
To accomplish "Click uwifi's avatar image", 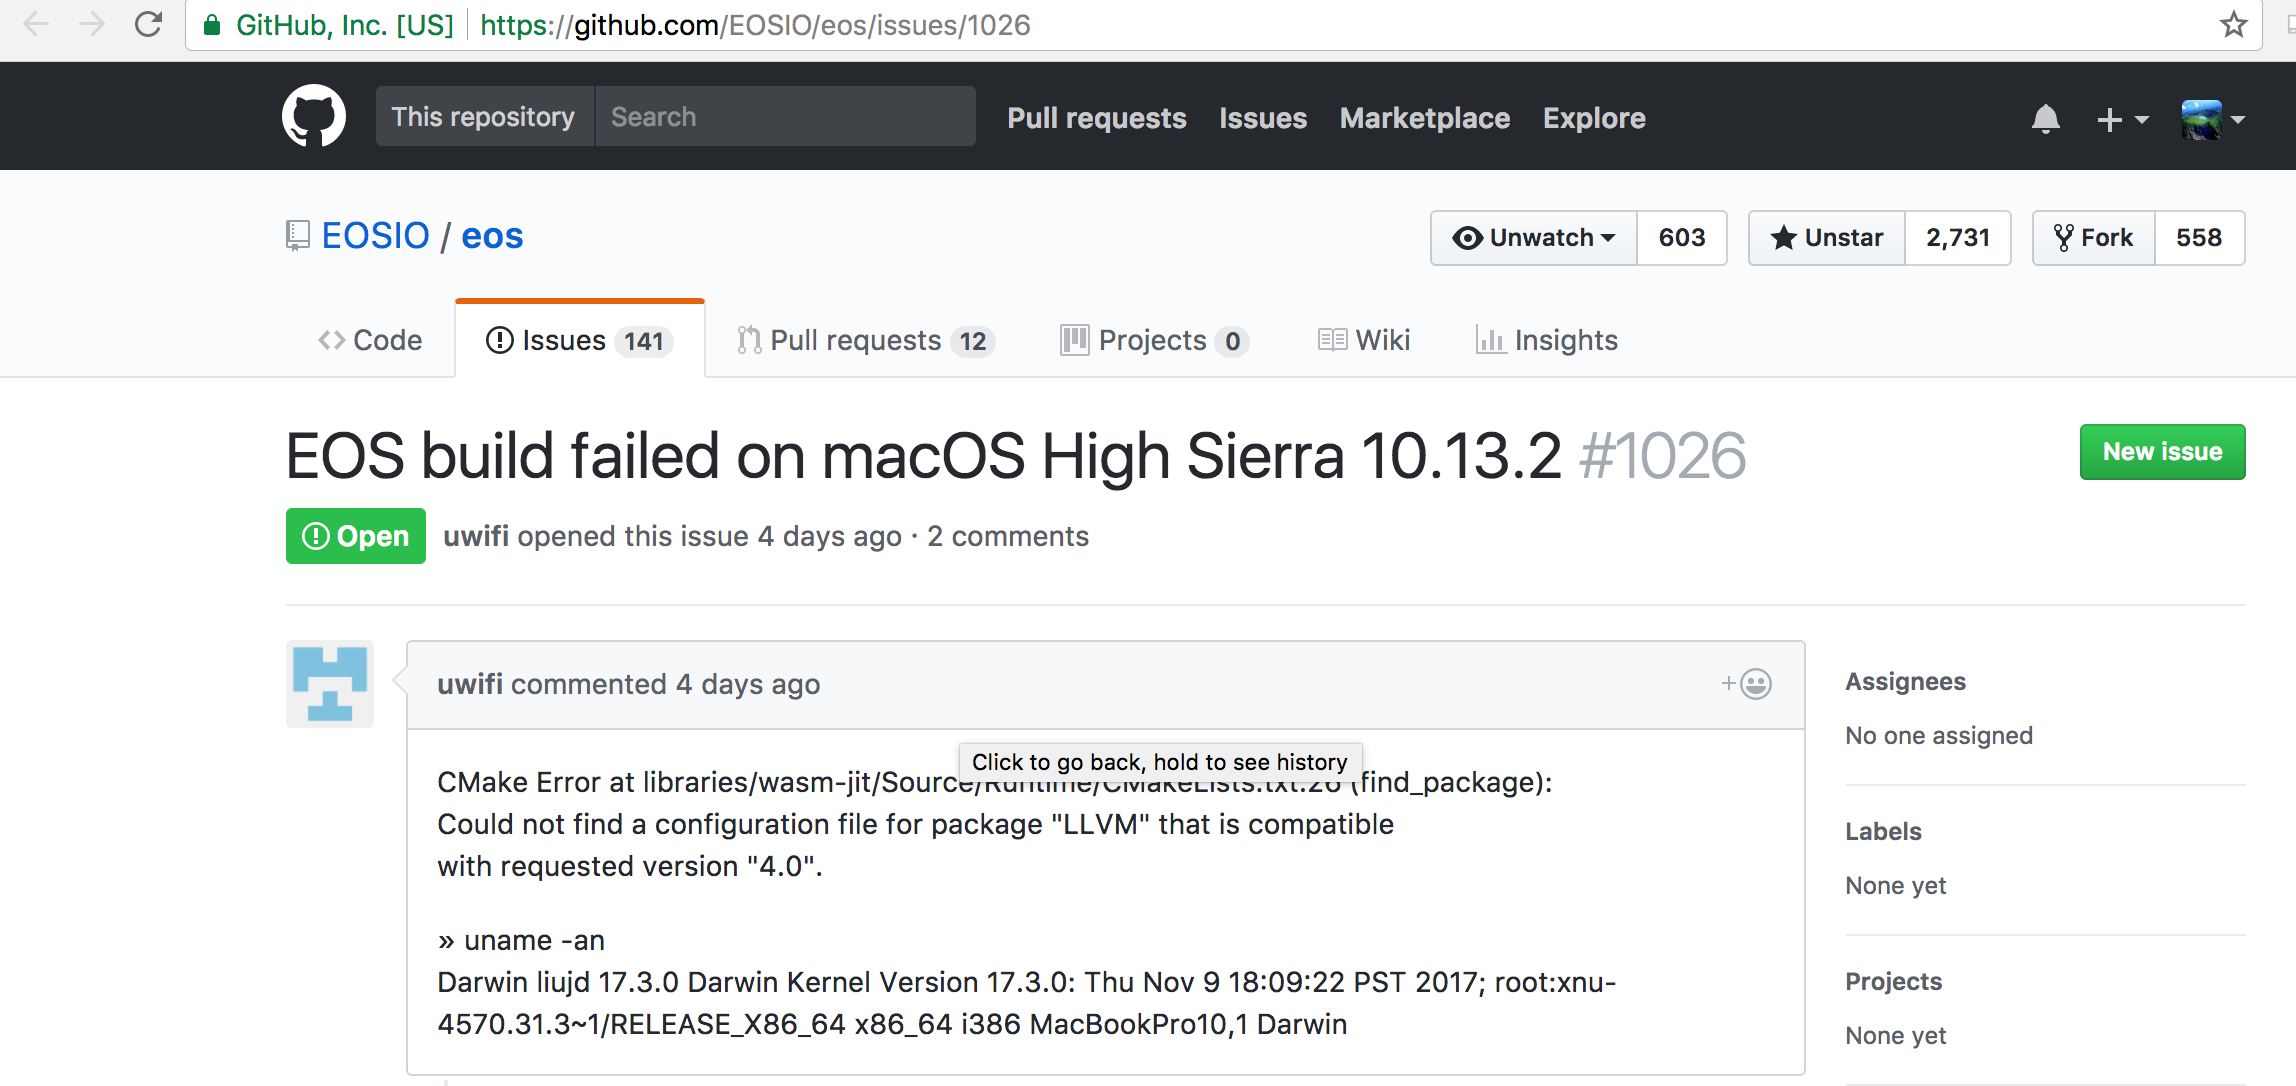I will coord(330,684).
